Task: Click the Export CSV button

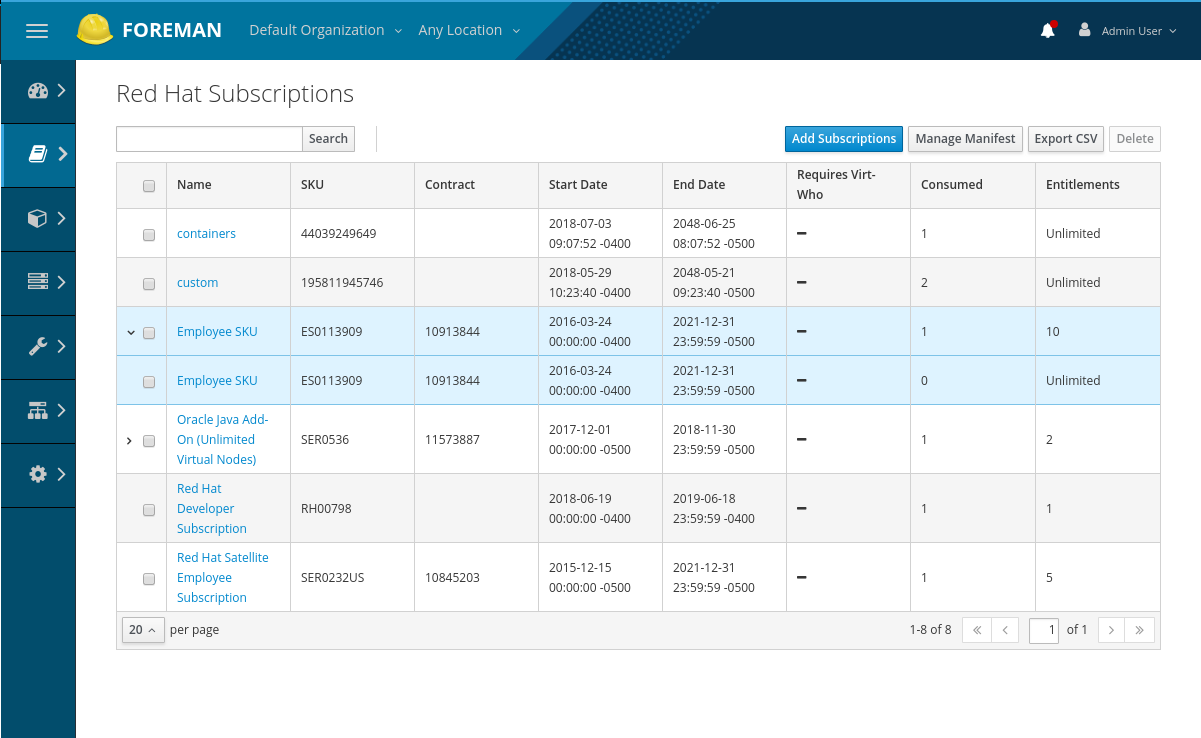Action: [x=1066, y=139]
